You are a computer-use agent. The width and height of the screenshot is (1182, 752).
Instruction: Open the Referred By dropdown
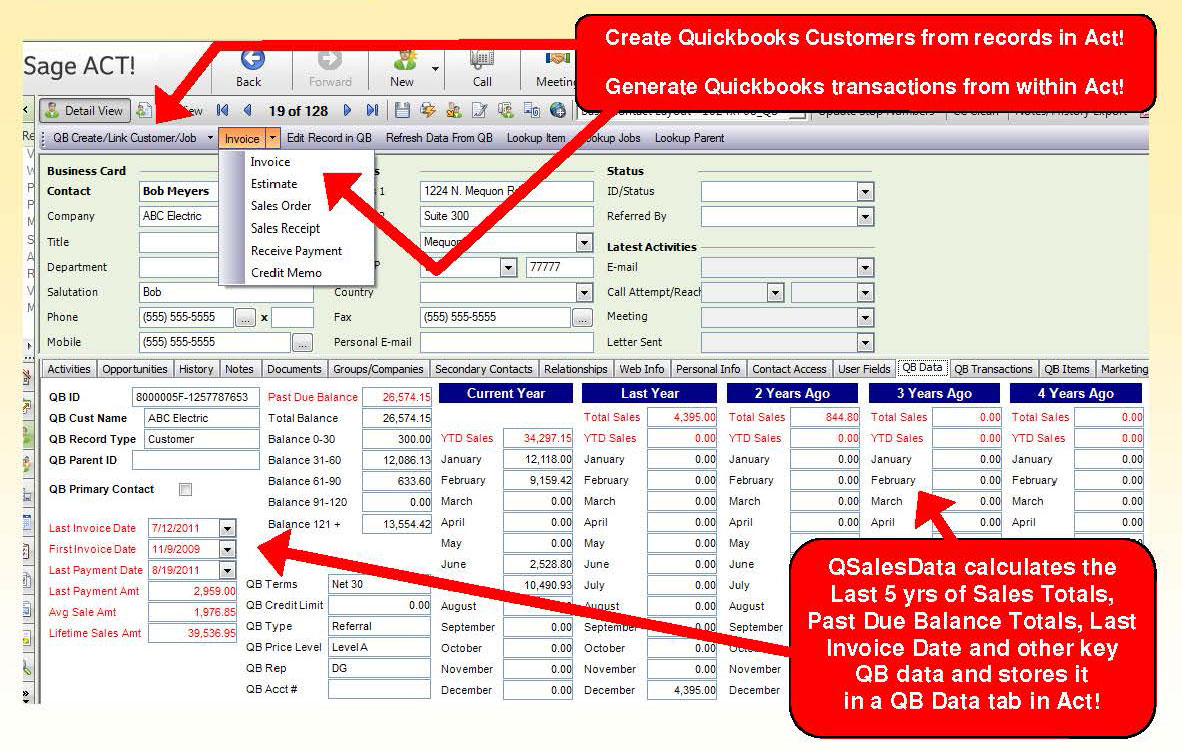tap(865, 217)
